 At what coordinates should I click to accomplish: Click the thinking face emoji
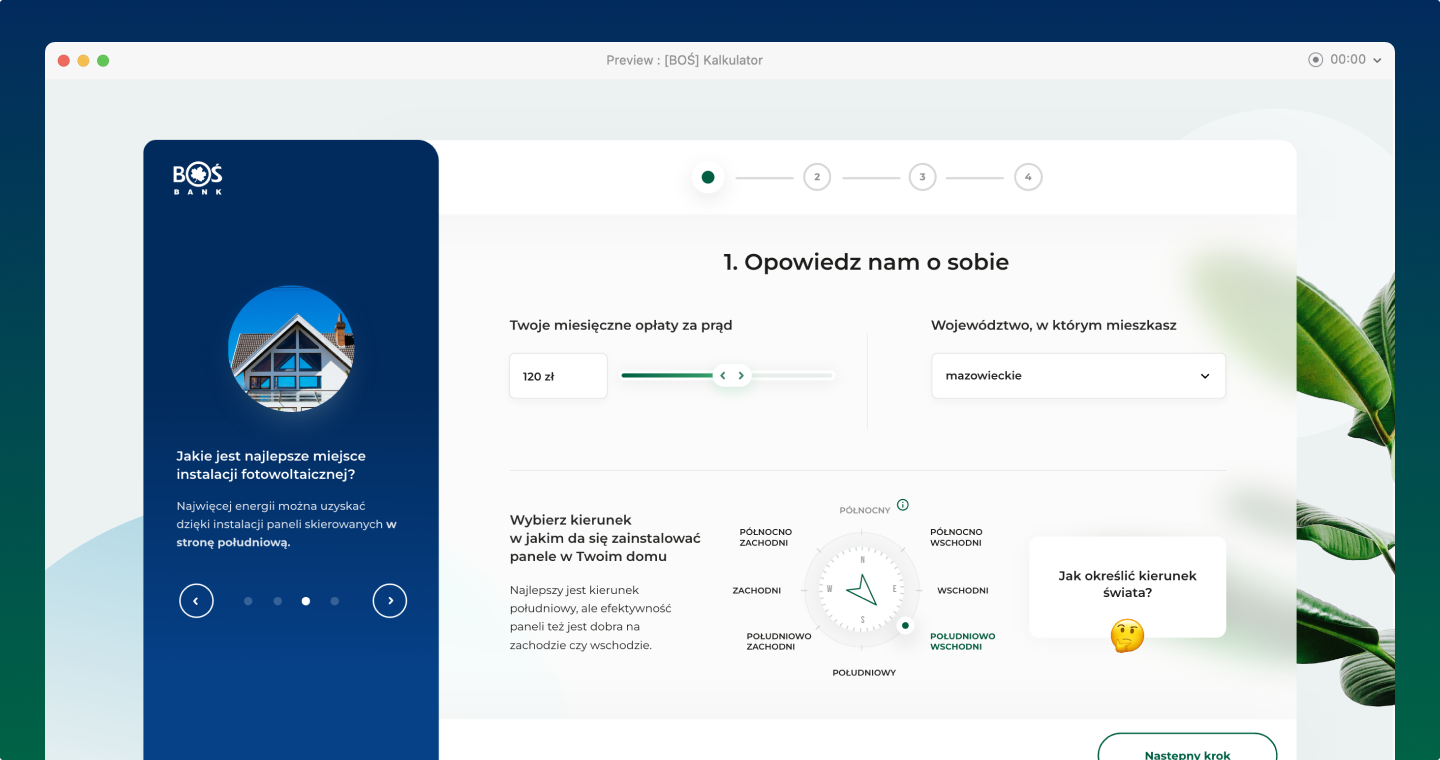[1127, 636]
